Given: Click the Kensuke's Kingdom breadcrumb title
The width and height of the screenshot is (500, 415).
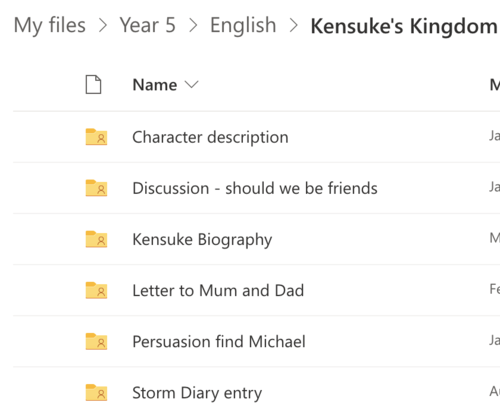Looking at the screenshot, I should pos(404,26).
